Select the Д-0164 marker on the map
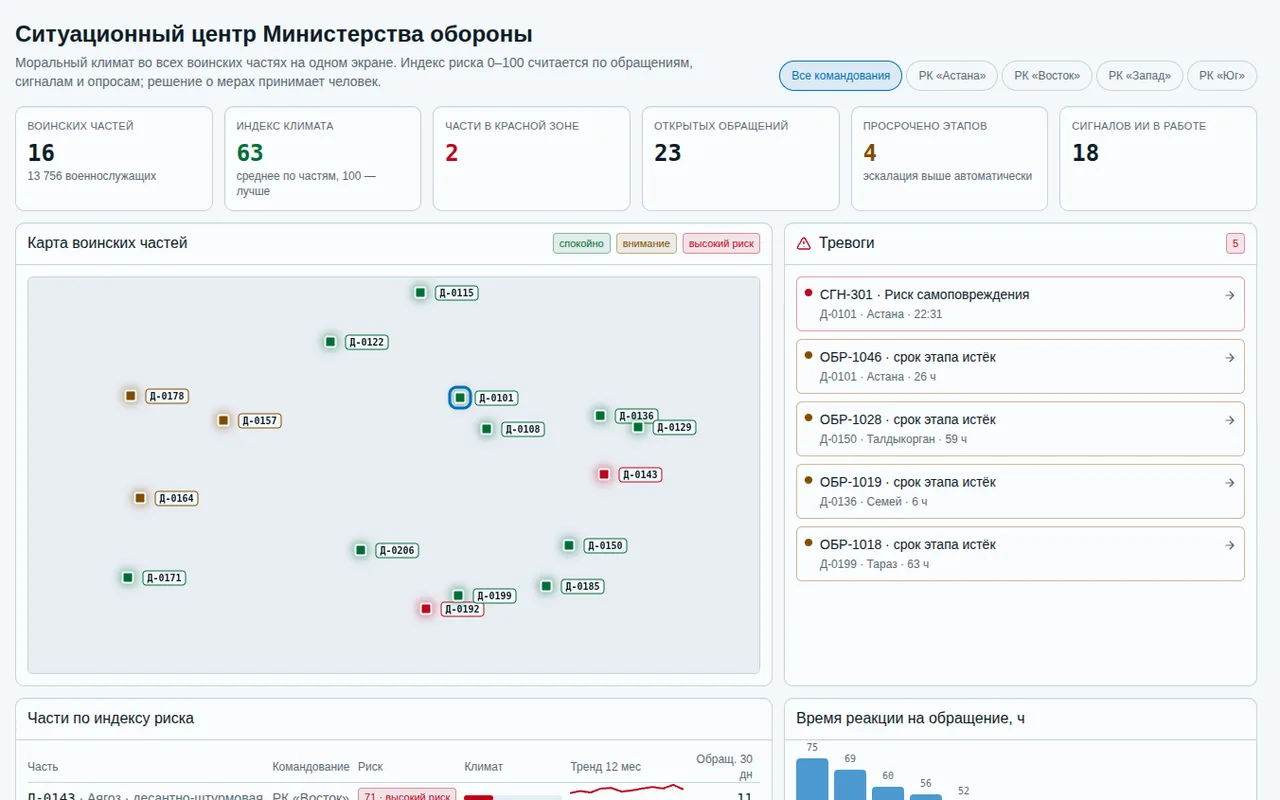The width and height of the screenshot is (1280, 800). click(140, 498)
